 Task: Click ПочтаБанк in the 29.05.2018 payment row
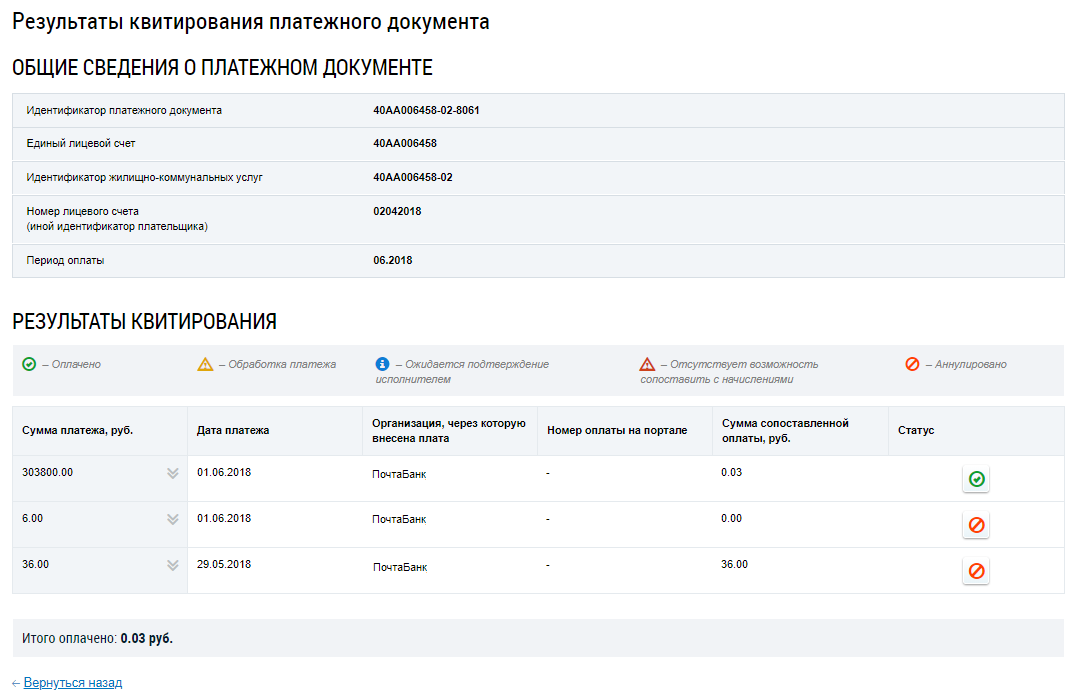399,567
